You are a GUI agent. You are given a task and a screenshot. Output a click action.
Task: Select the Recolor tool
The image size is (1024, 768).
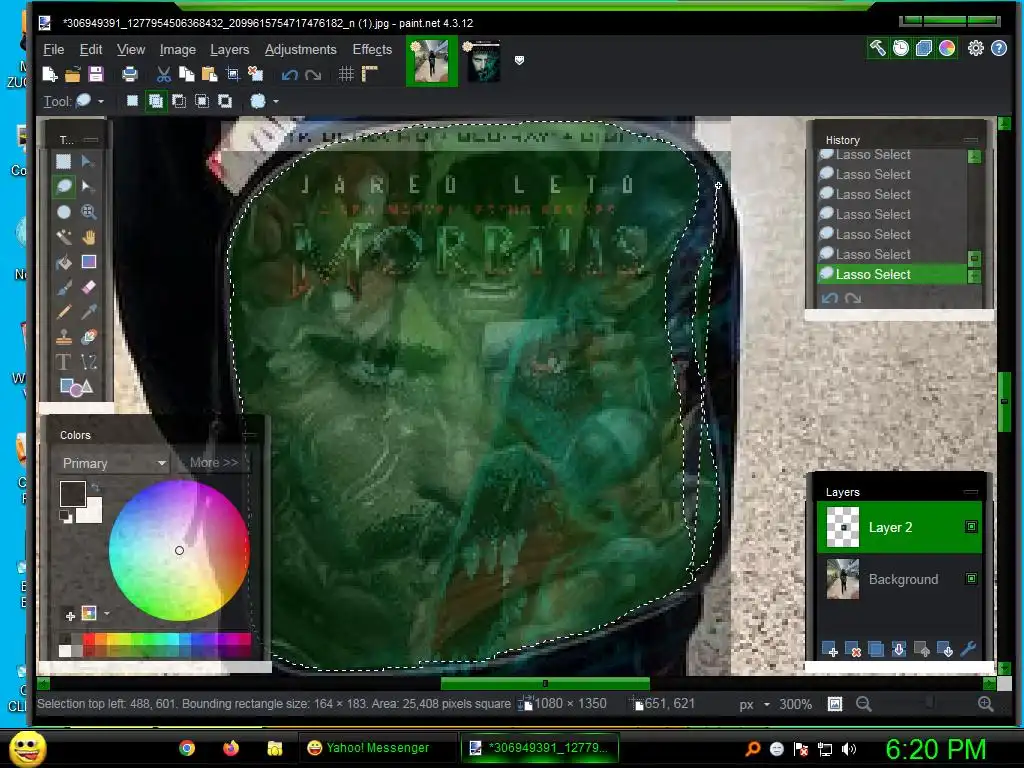pos(89,337)
